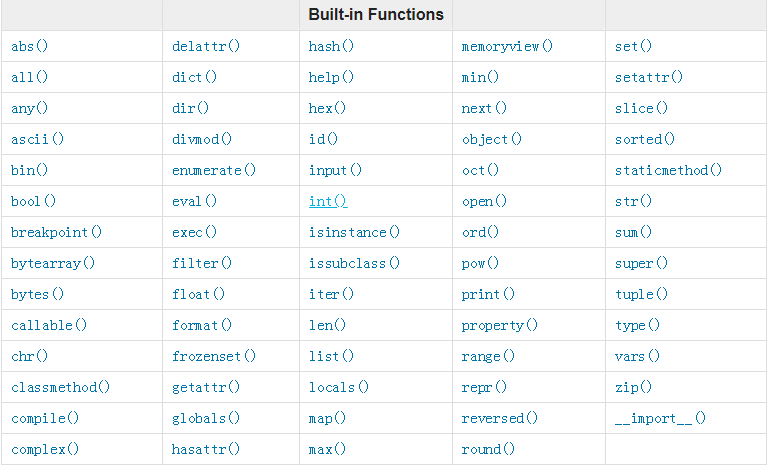
Task: Click the pow() link
Action: click(480, 263)
